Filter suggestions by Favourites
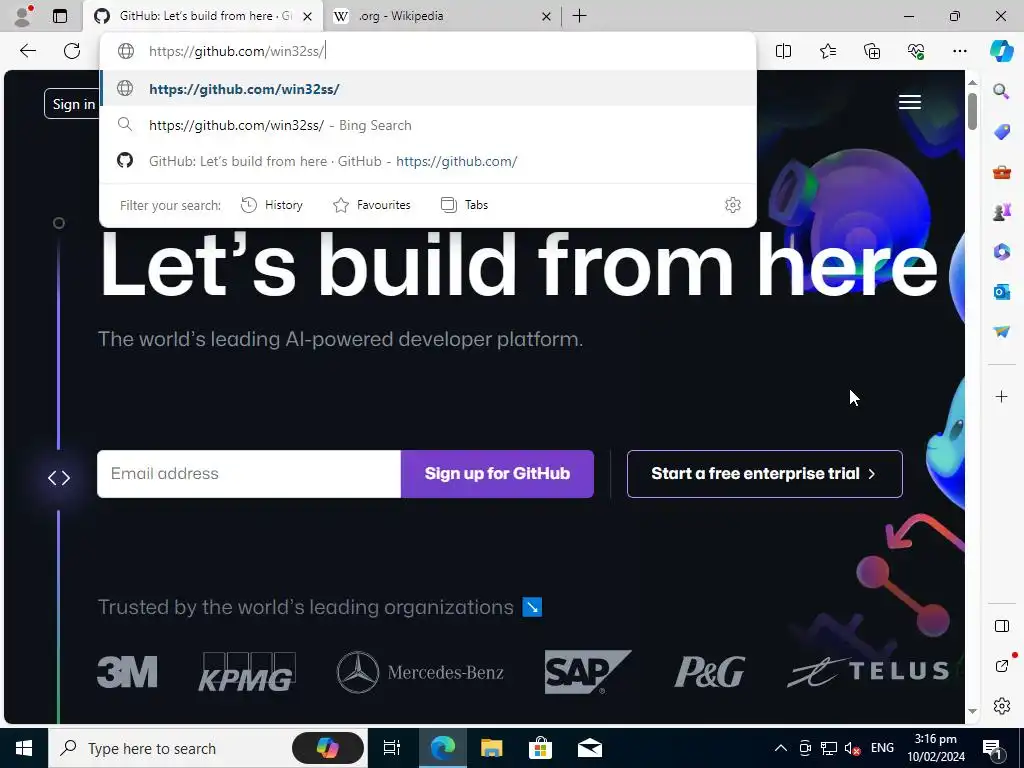The height and width of the screenshot is (768, 1024). [372, 205]
